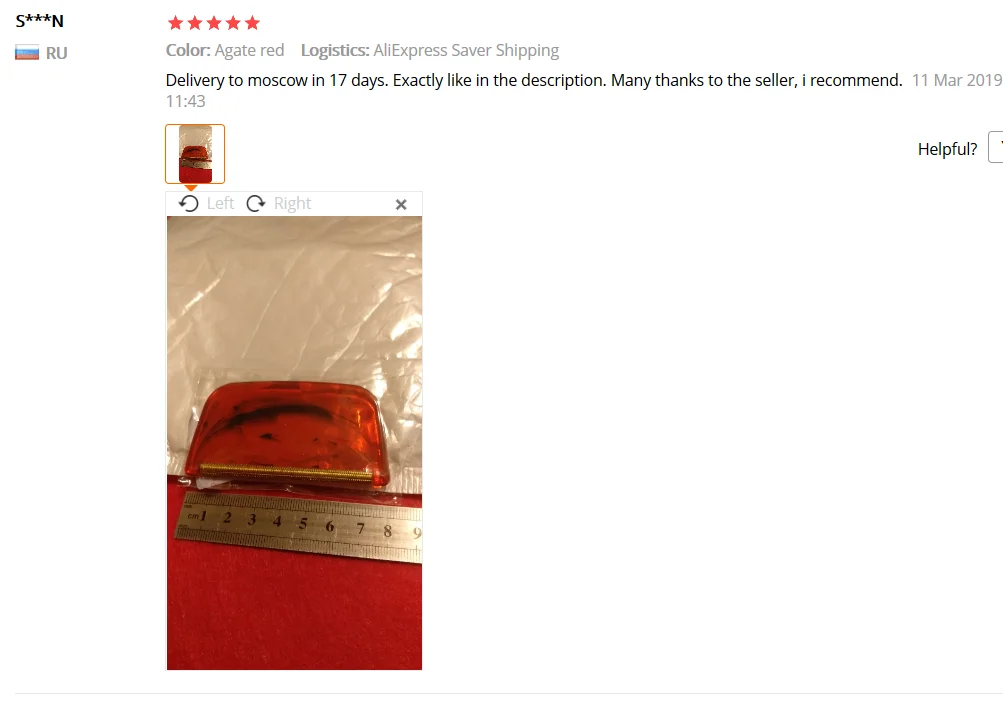
Task: Click the rotate Left arrow icon
Action: coord(189,203)
